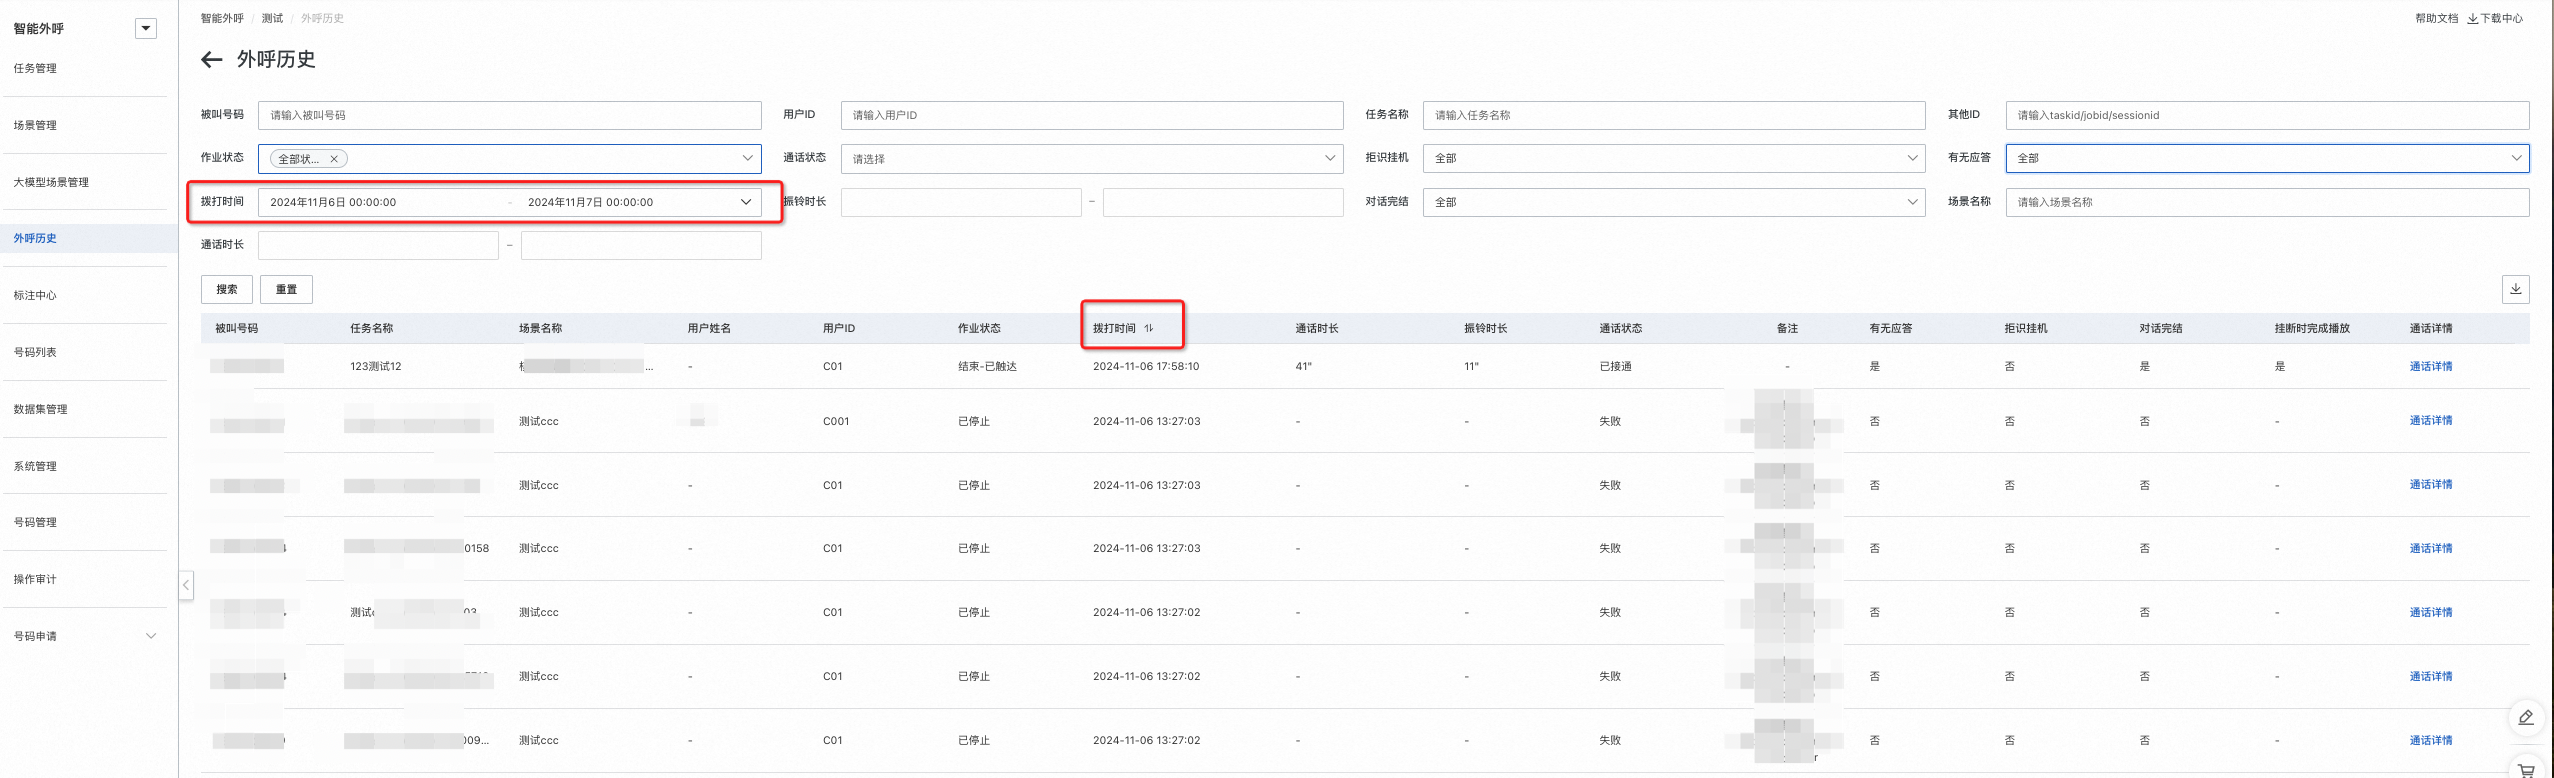Click the export download icon above the table
Viewport: 2554px width, 778px height.
(2515, 289)
